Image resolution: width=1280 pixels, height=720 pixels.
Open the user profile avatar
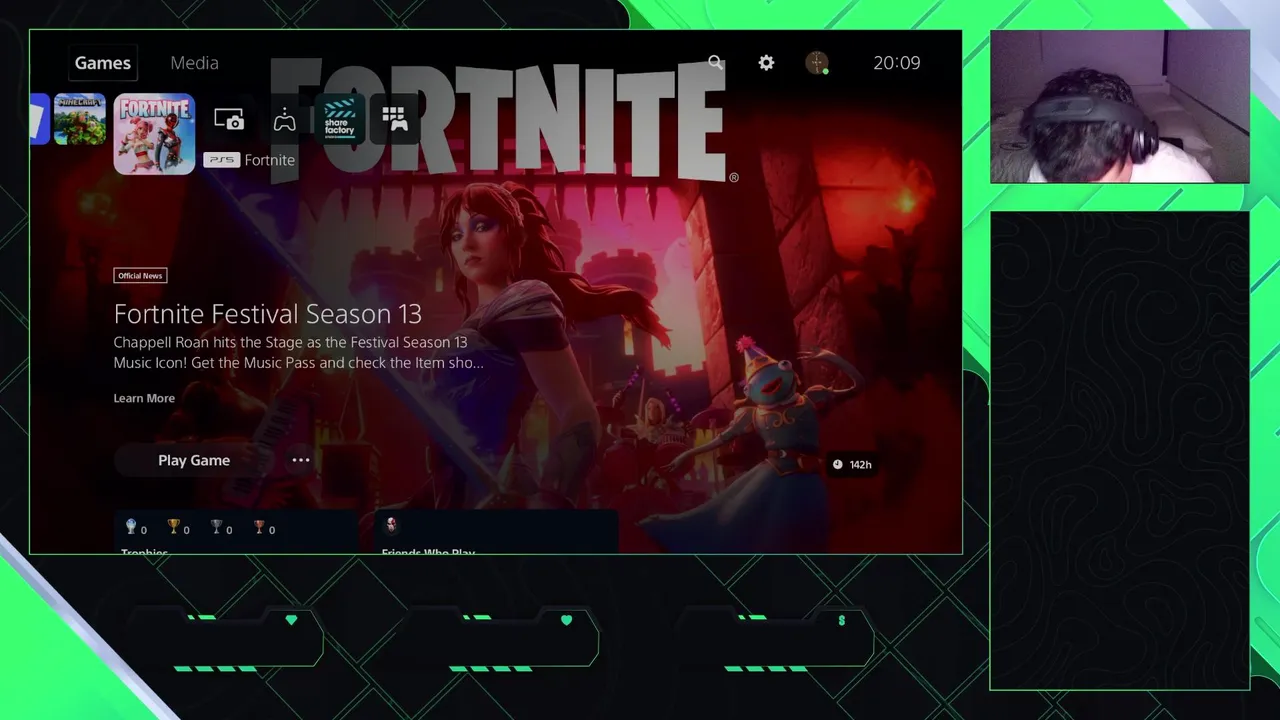coord(817,62)
